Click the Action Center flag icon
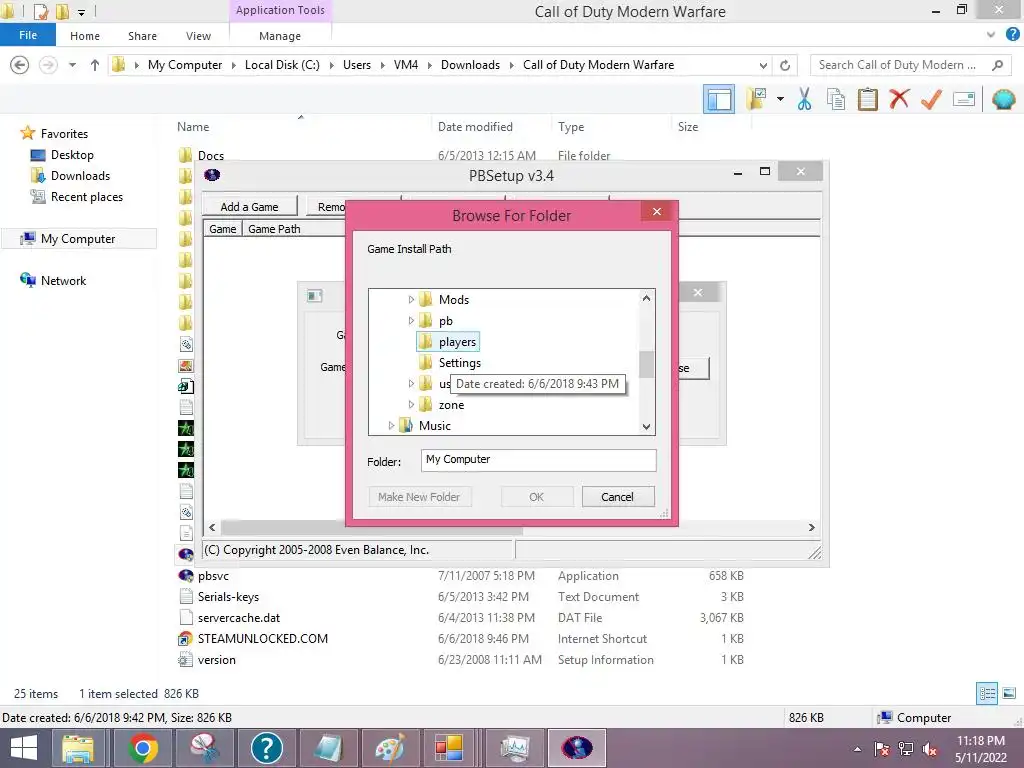Viewport: 1024px width, 768px height. click(882, 749)
